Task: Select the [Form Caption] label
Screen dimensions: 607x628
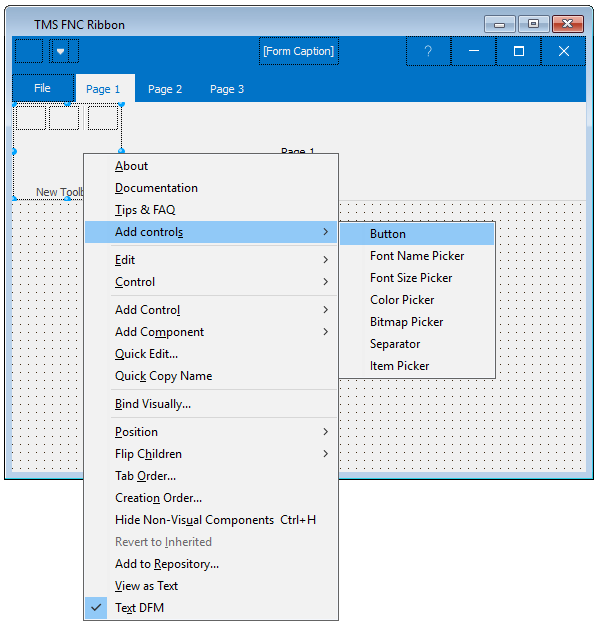Action: 298,51
